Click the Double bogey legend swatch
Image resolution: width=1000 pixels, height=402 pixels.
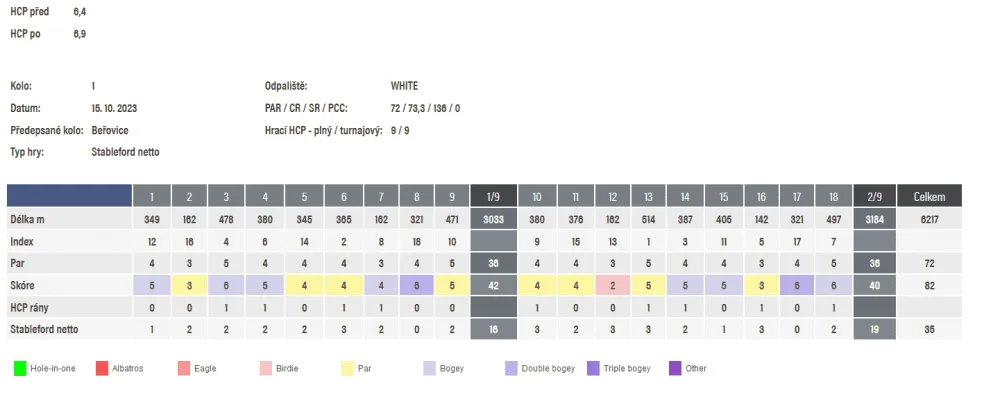coord(511,368)
